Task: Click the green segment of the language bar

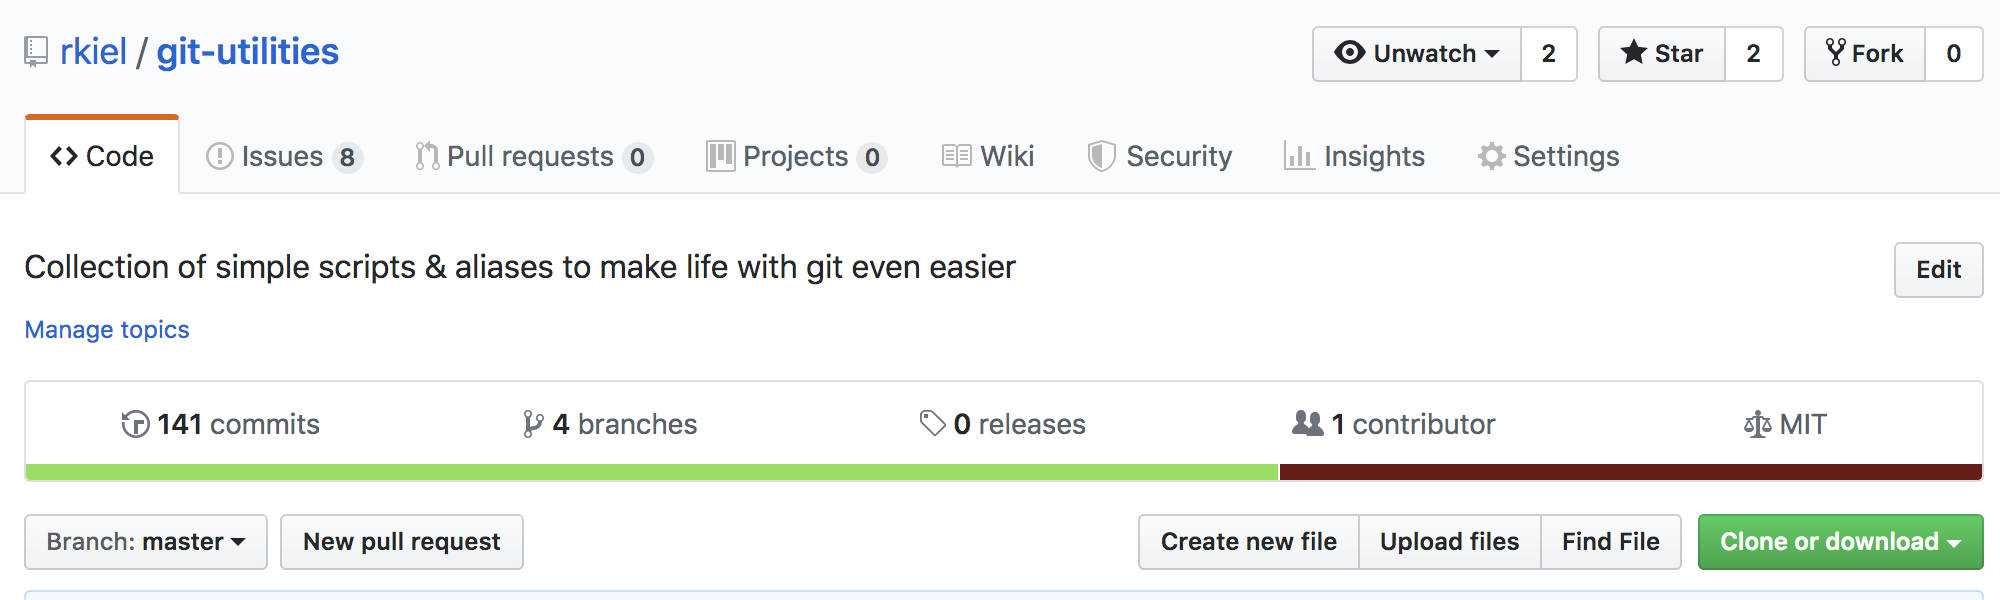Action: pos(652,472)
